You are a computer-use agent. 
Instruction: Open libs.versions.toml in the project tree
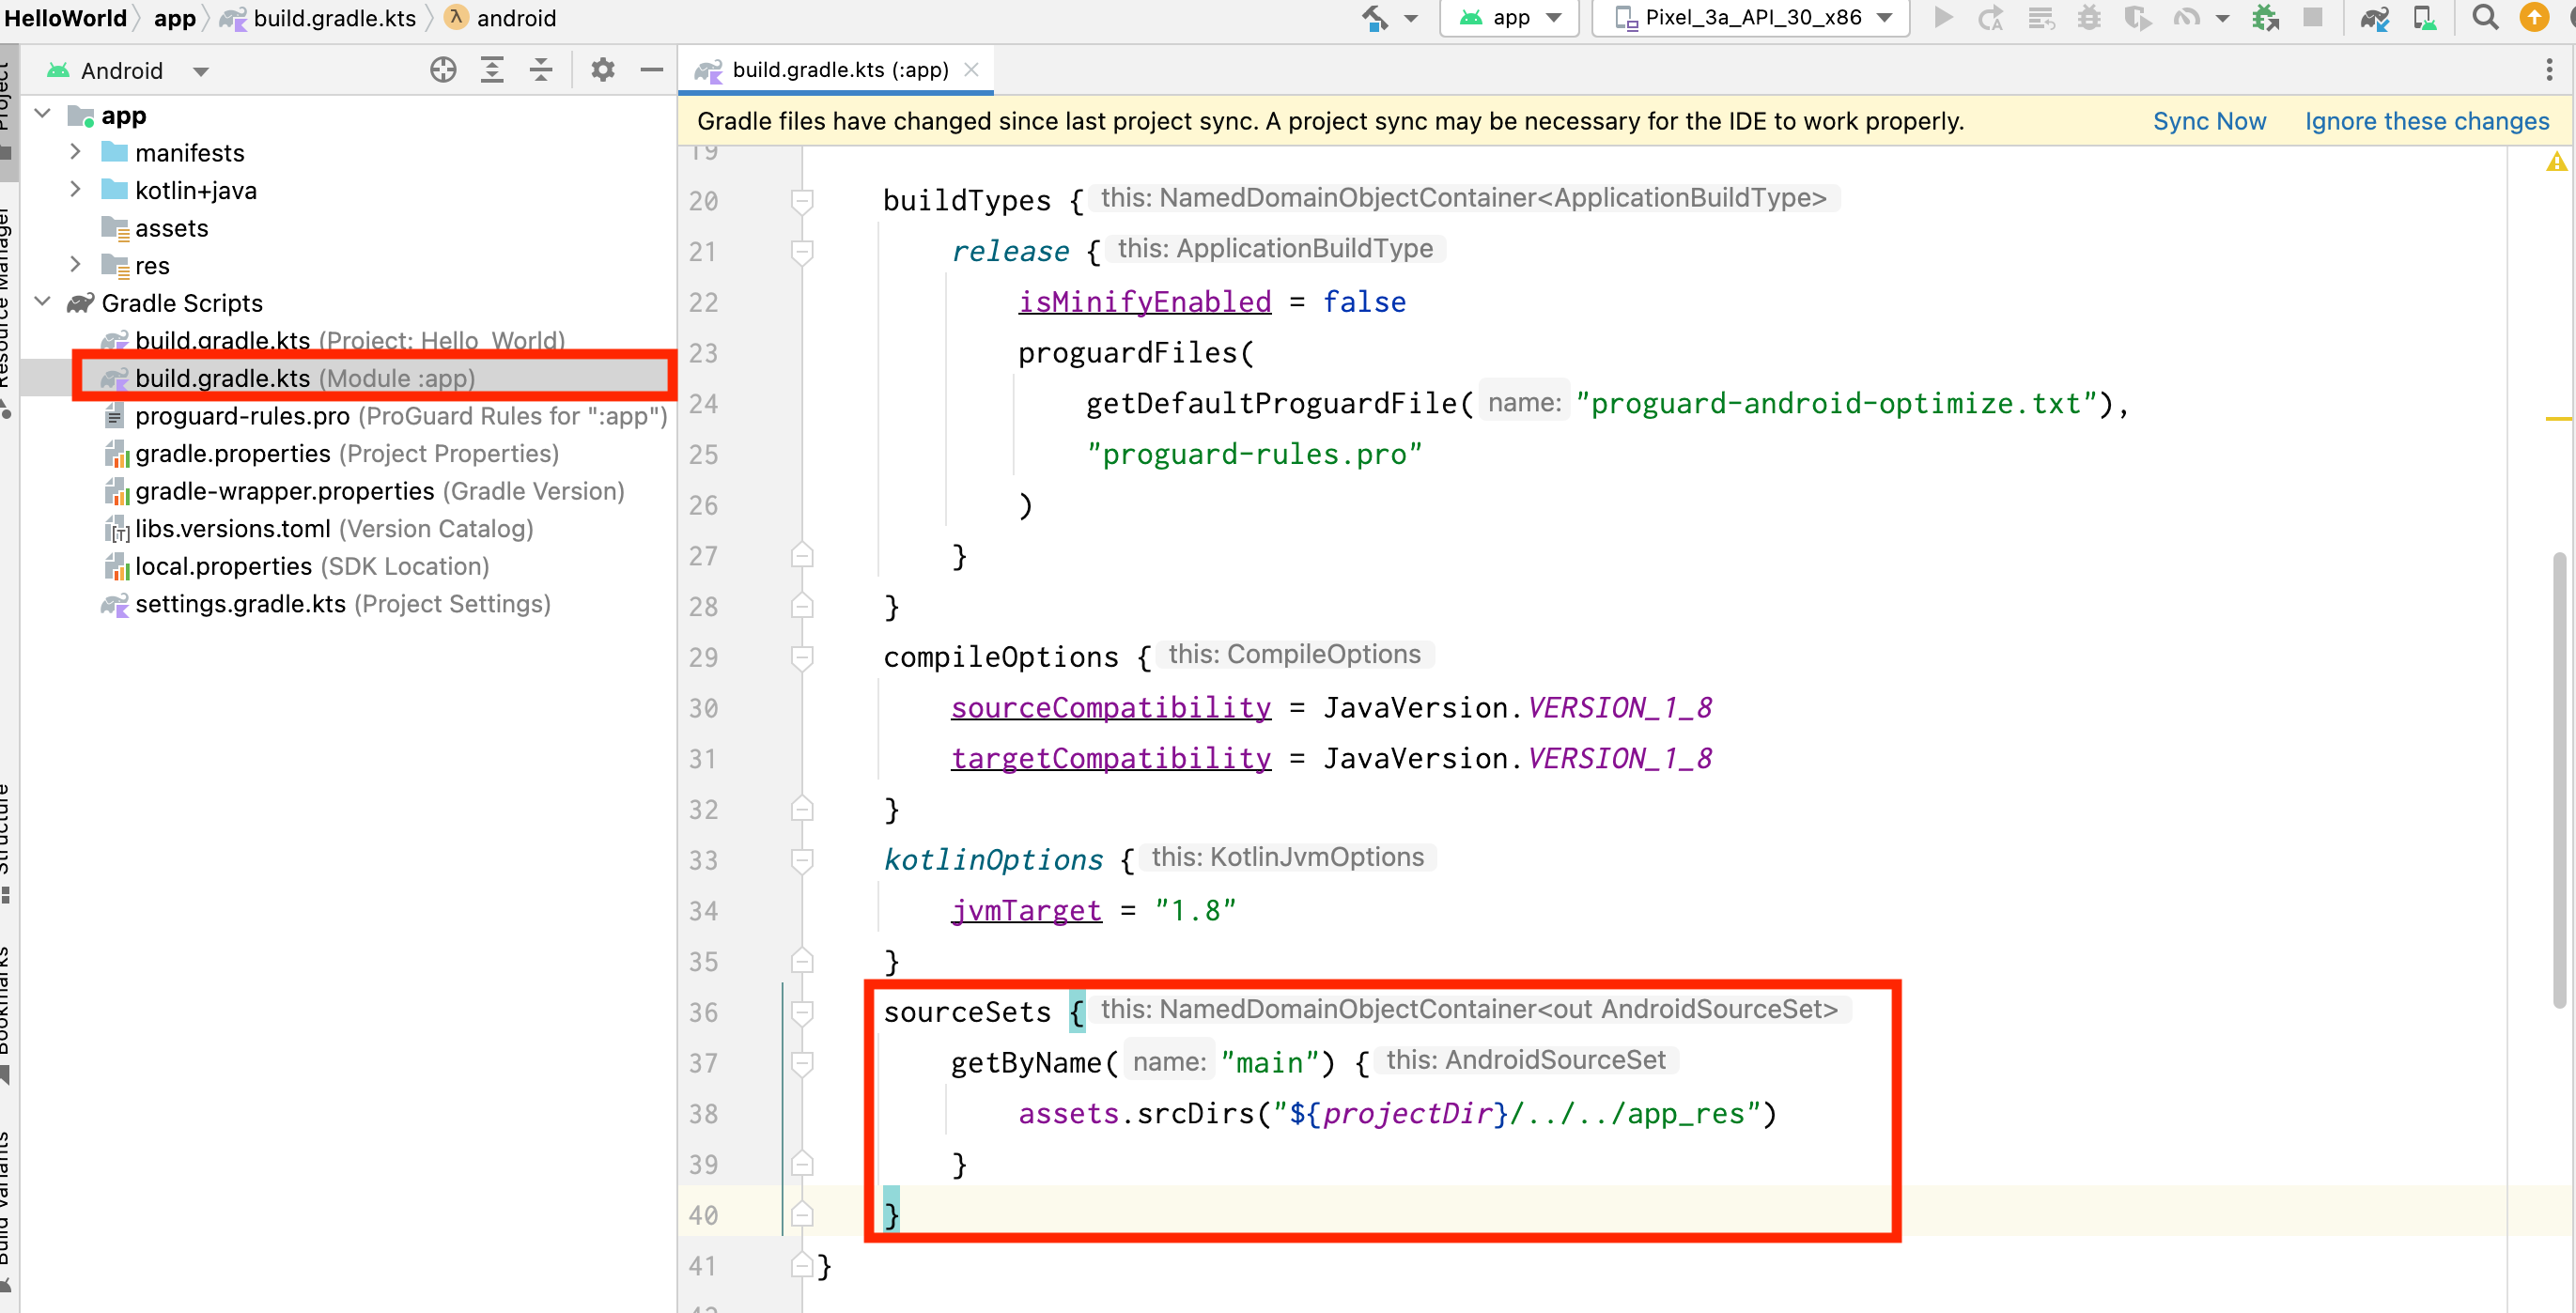click(232, 529)
